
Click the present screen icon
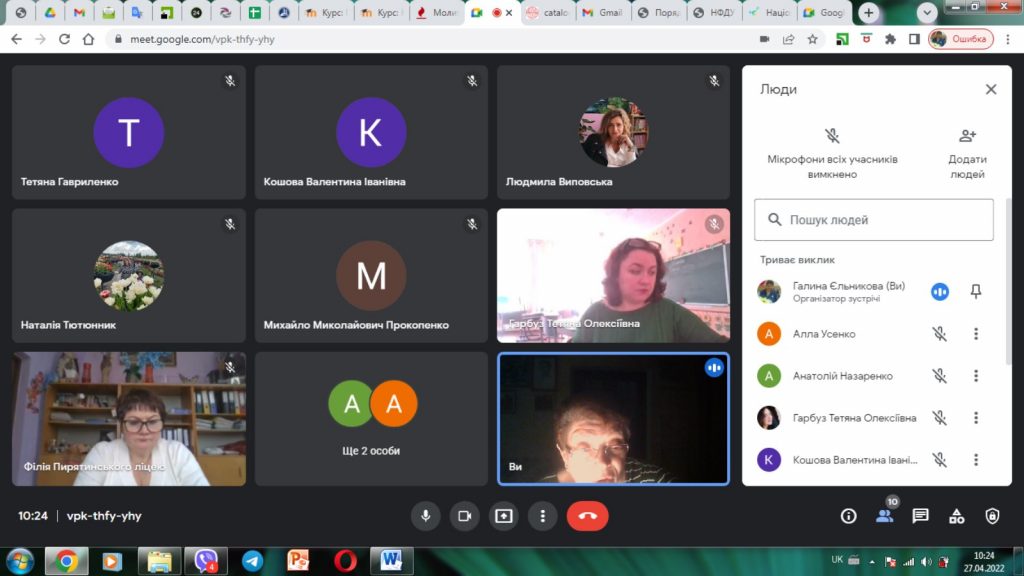pyautogui.click(x=503, y=516)
